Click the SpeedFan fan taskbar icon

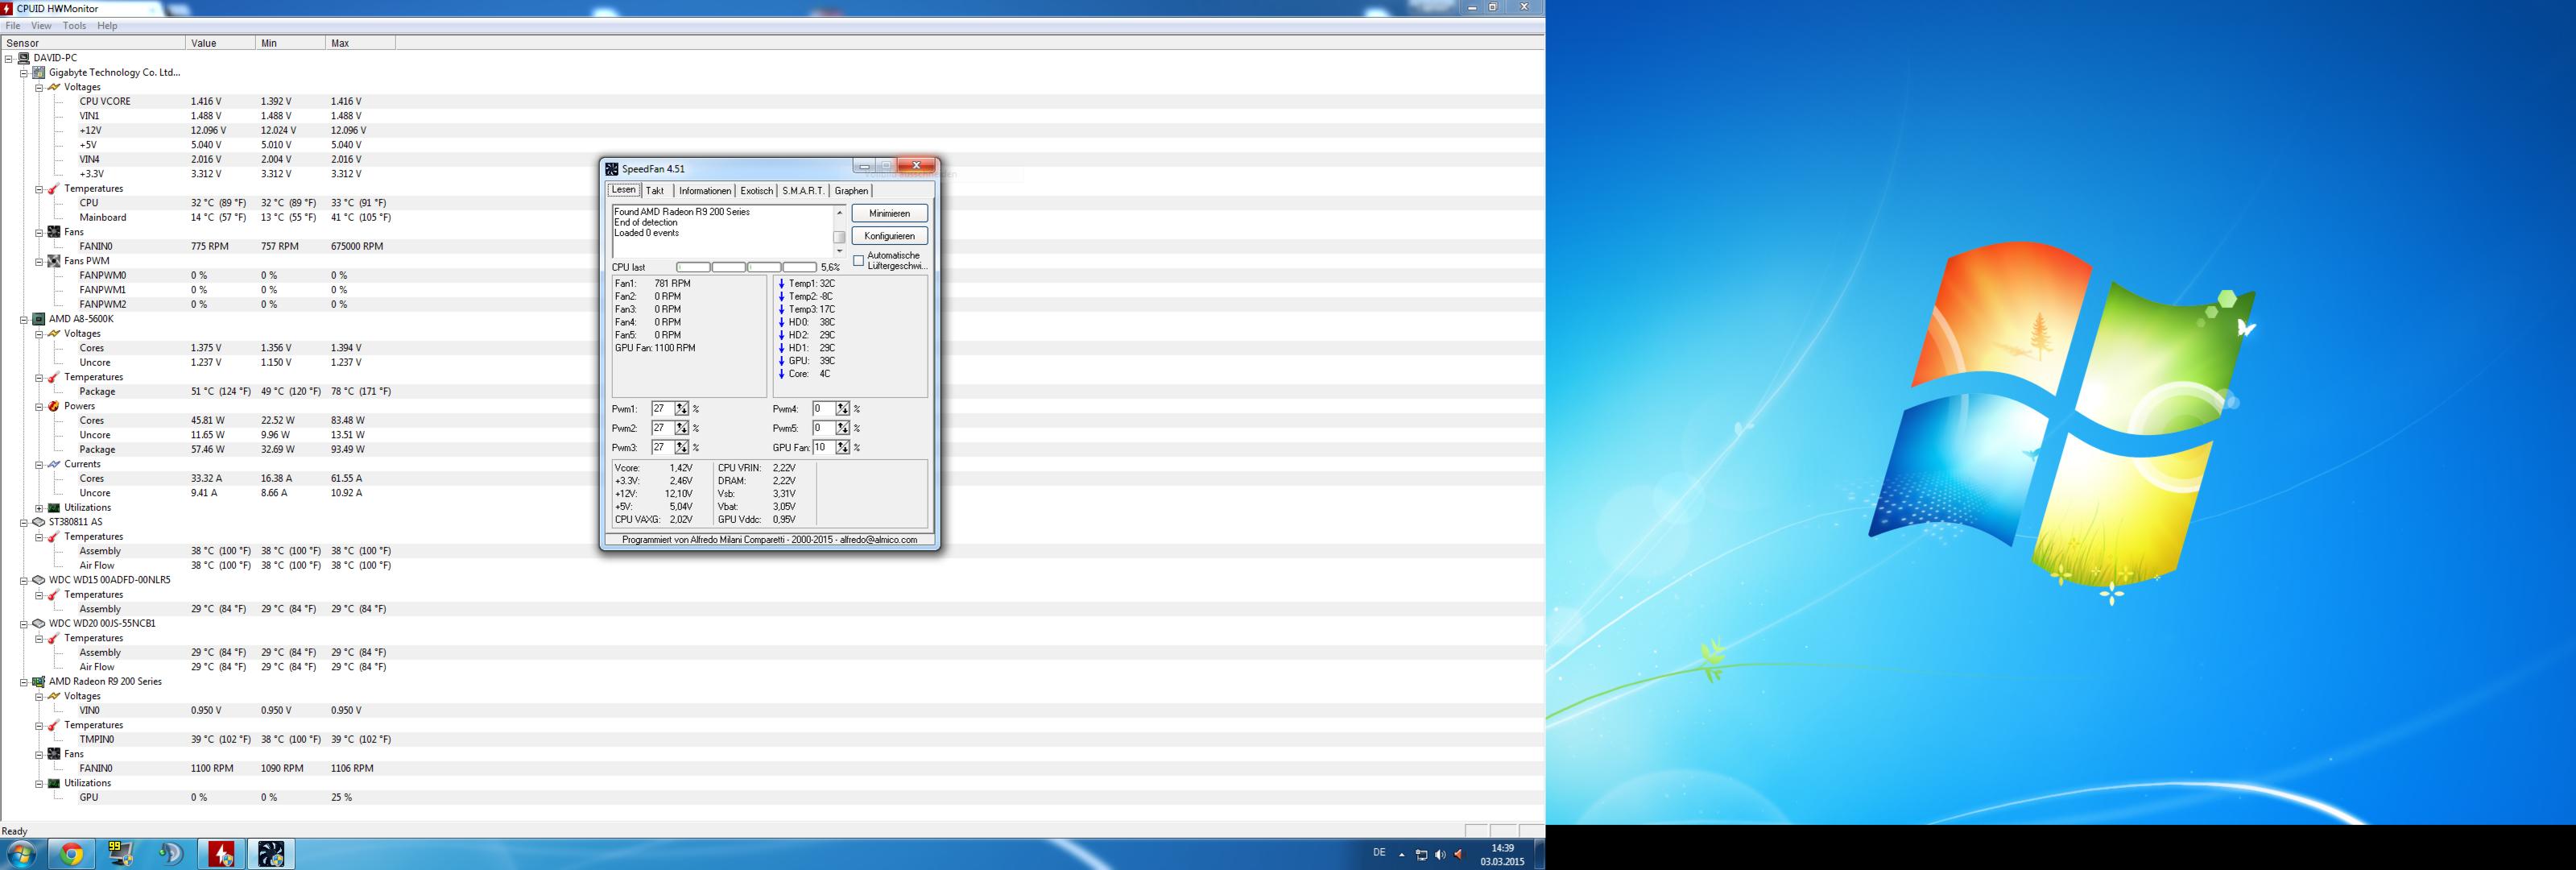click(x=271, y=854)
